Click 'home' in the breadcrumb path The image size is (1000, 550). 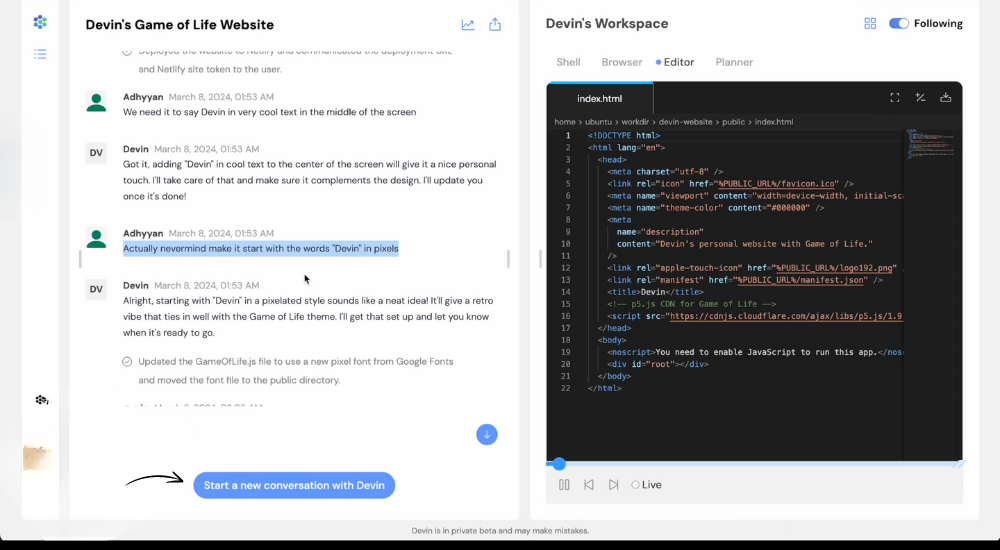coord(564,122)
